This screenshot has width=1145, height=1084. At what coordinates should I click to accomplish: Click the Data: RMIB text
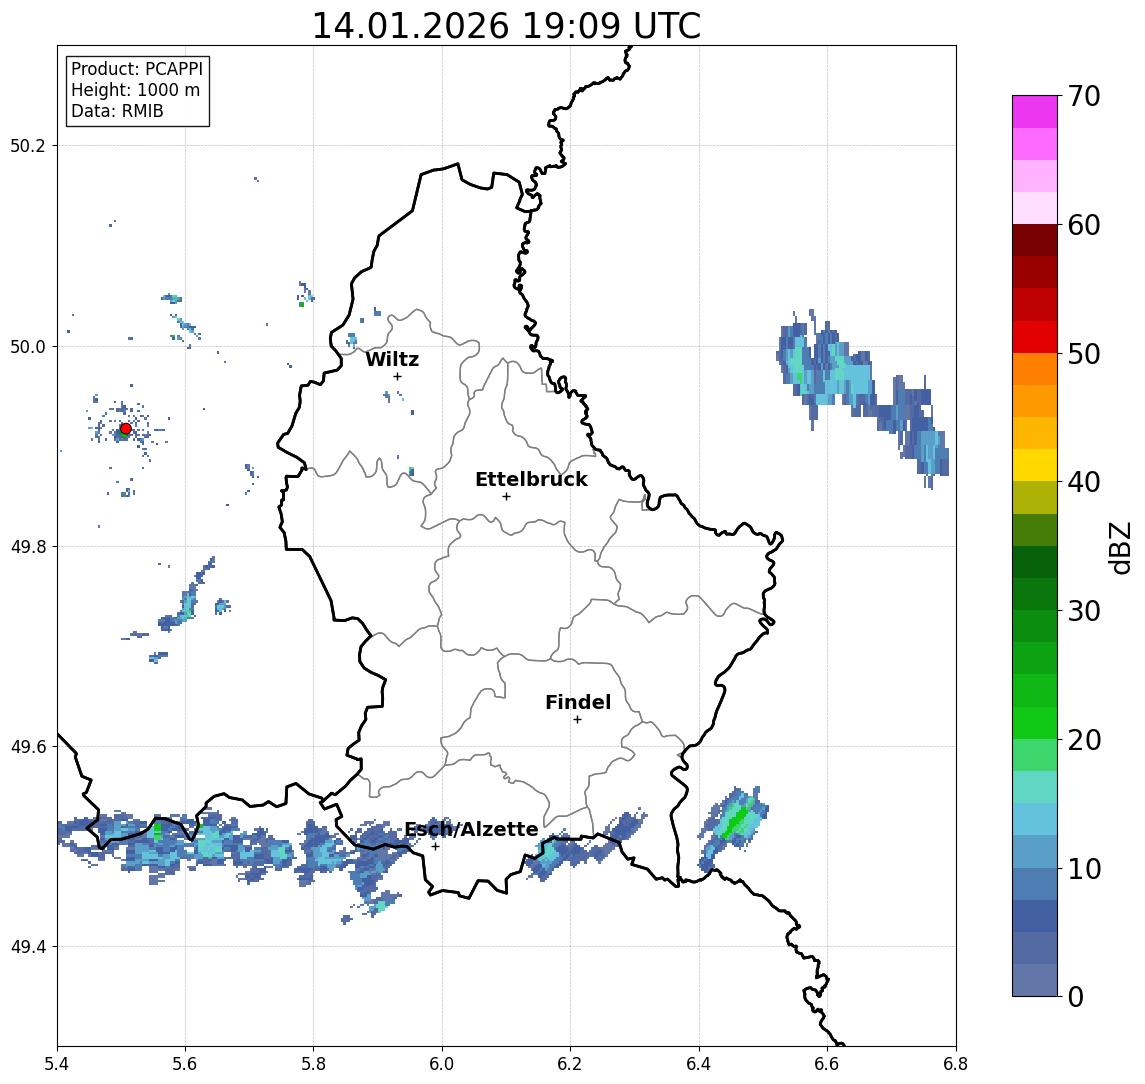117,111
